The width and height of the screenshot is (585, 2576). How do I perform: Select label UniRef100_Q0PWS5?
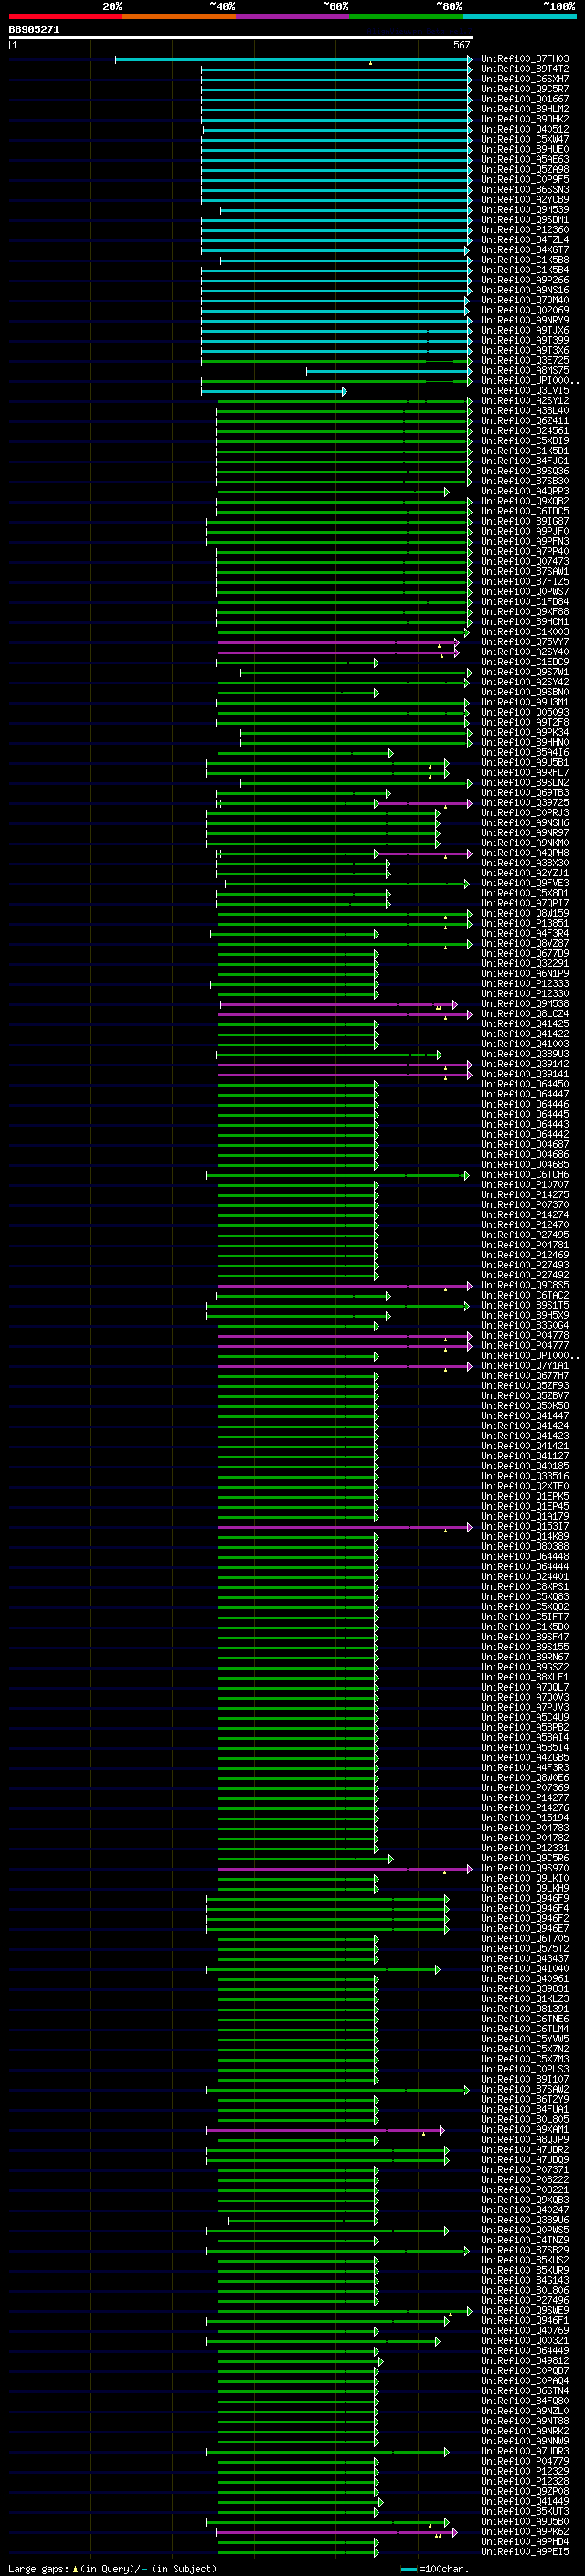tap(525, 2230)
